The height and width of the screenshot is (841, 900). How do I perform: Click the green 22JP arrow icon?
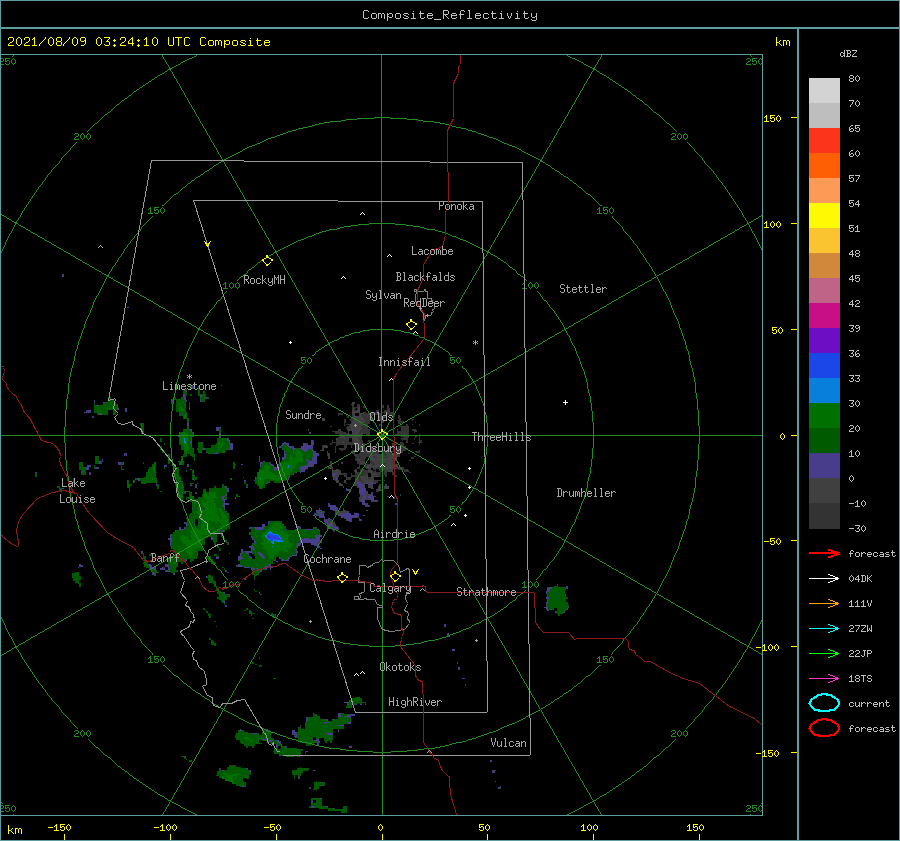(x=824, y=653)
